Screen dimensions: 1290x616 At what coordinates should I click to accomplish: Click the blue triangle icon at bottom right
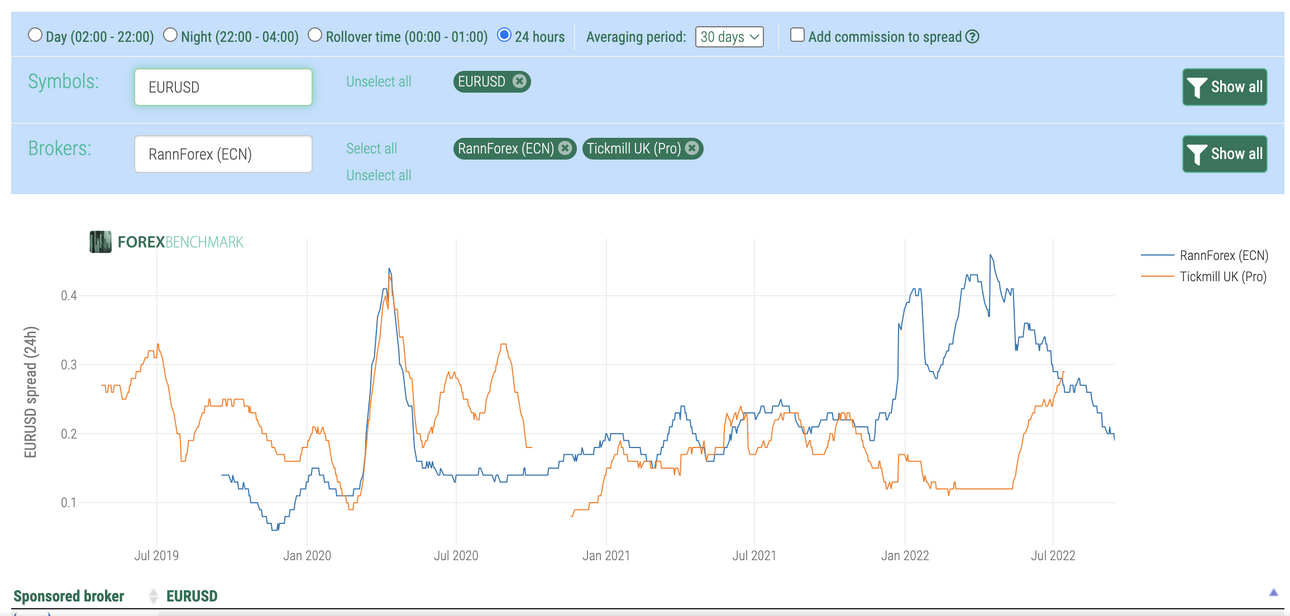[1273, 592]
